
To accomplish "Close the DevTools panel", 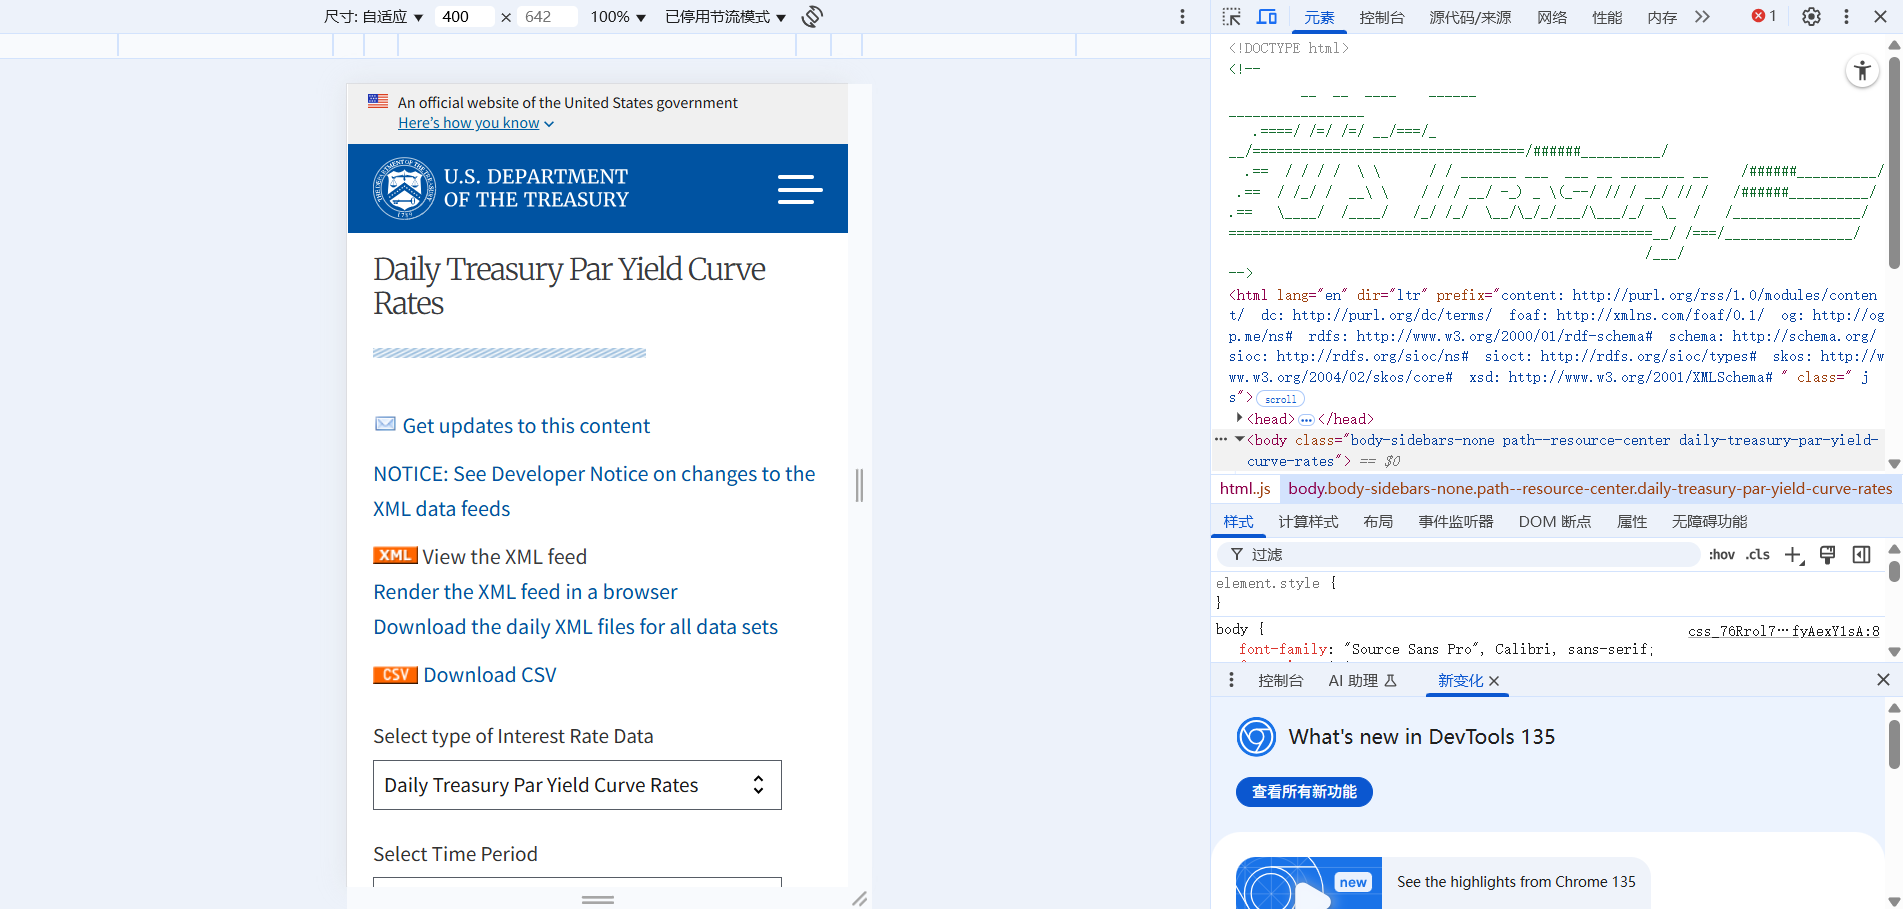I will tap(1880, 17).
